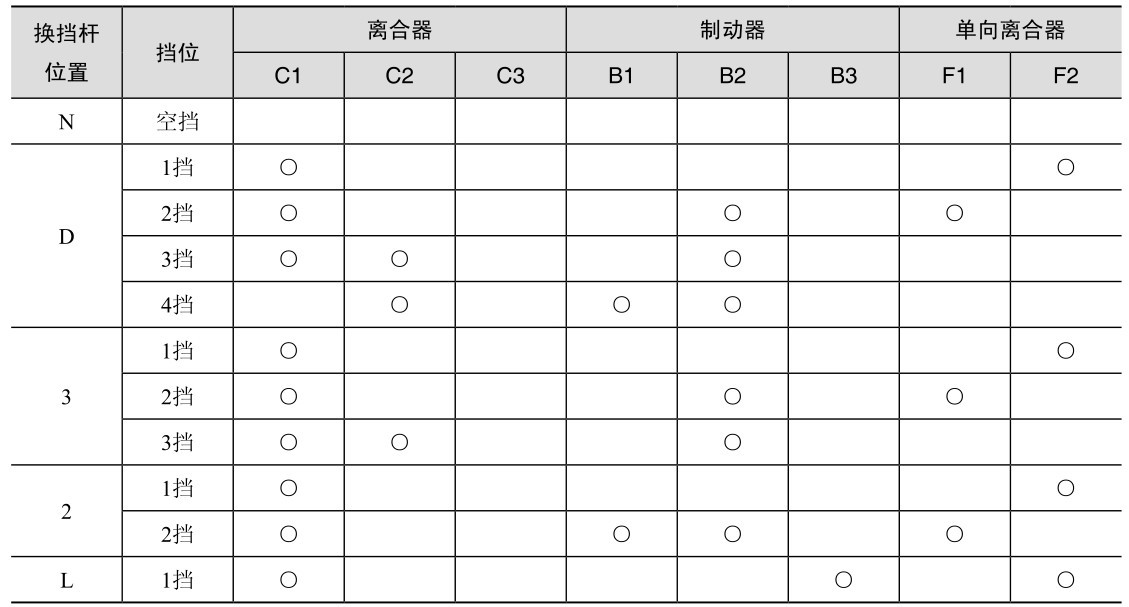Image resolution: width=1129 pixels, height=607 pixels.
Task: Click the 4挡 cell
Action: (x=177, y=306)
